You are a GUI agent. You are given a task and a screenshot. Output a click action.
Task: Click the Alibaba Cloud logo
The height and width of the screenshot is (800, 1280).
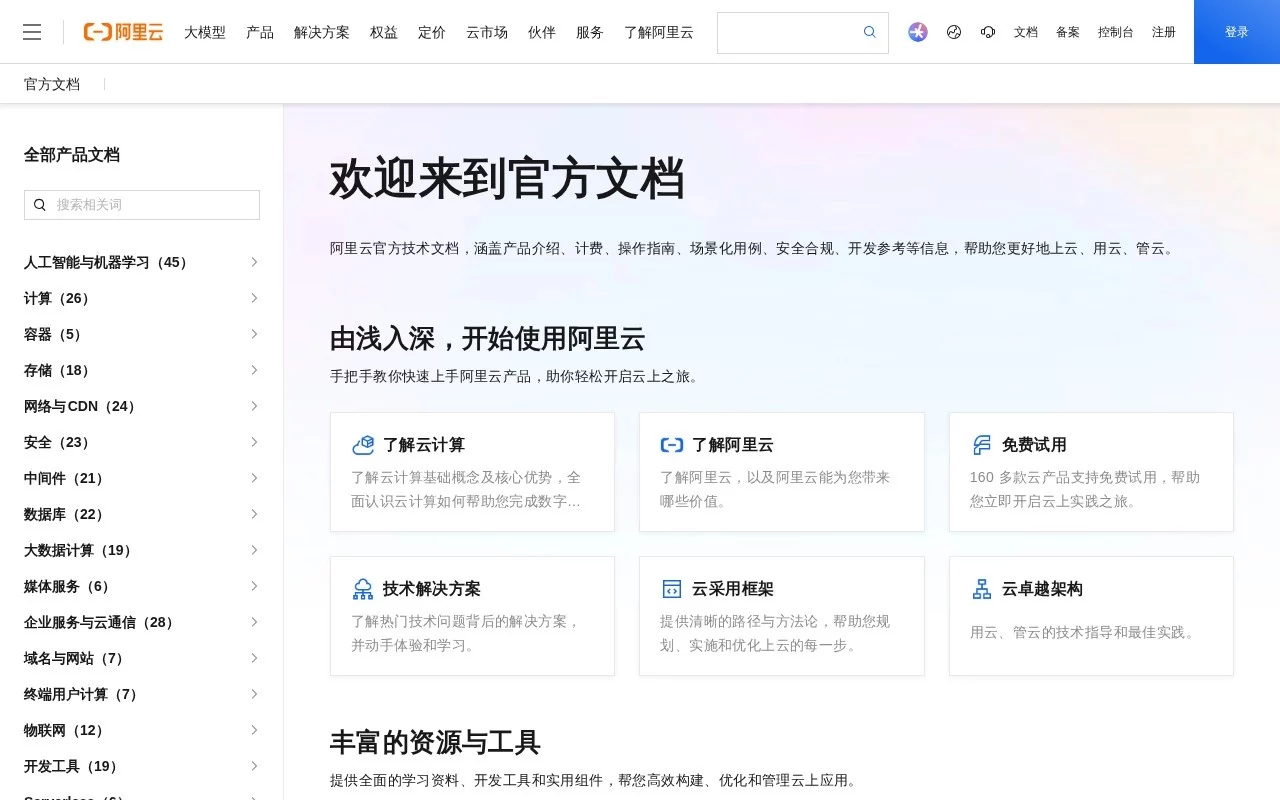pyautogui.click(x=123, y=32)
